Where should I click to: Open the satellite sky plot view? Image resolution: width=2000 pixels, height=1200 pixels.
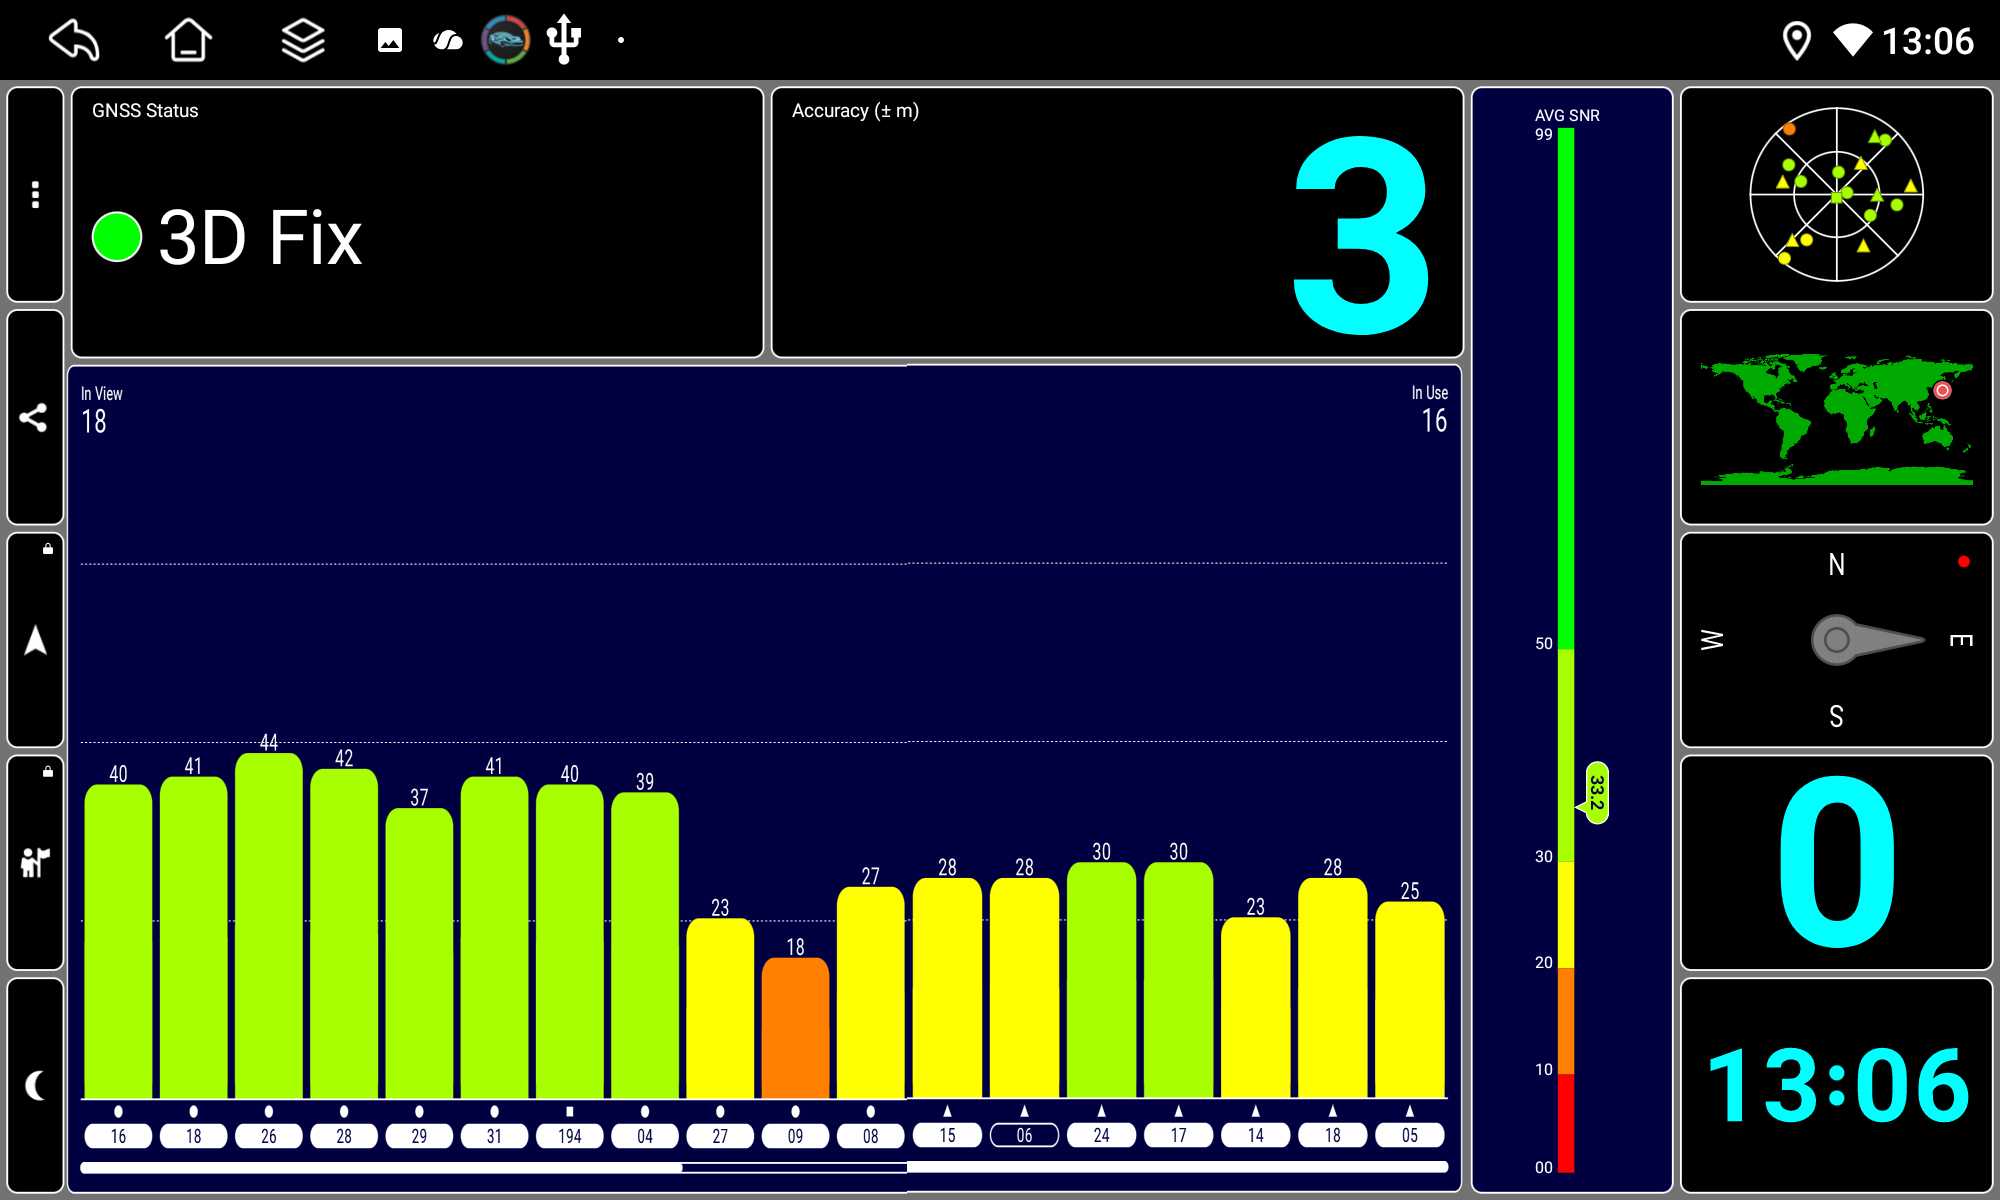tap(1836, 195)
